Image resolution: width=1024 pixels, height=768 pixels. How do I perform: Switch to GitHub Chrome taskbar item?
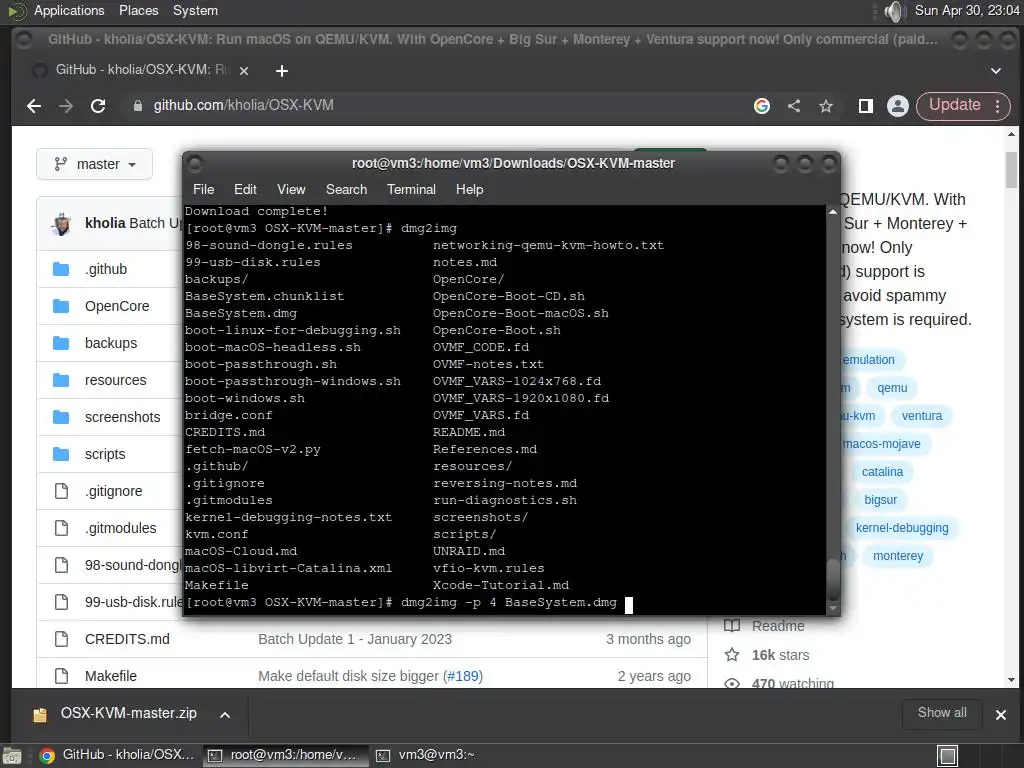(x=117, y=755)
